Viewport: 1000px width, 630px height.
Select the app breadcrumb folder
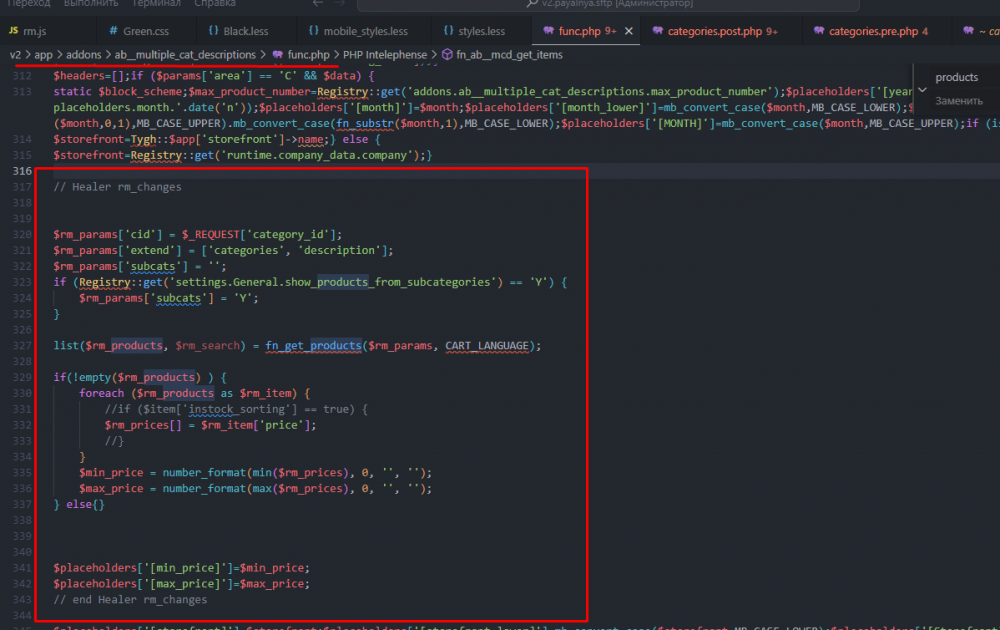click(43, 54)
